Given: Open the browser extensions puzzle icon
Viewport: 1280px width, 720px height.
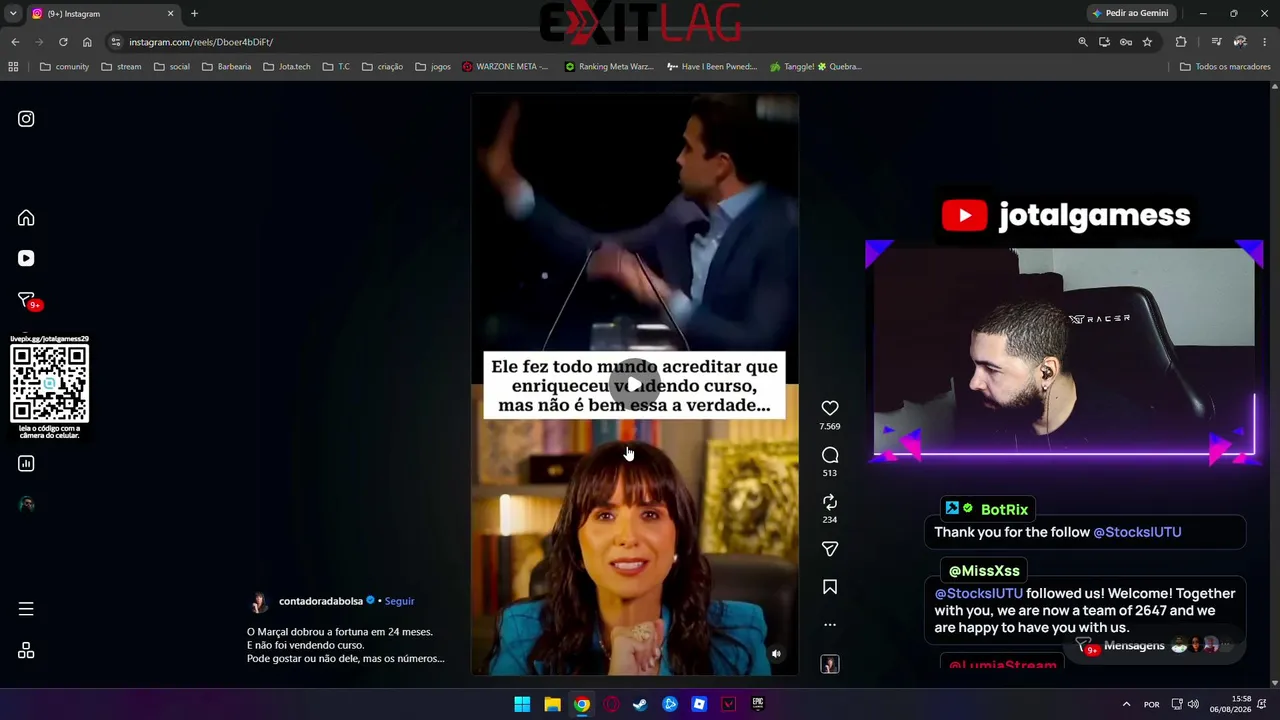Looking at the screenshot, I should (x=1181, y=42).
